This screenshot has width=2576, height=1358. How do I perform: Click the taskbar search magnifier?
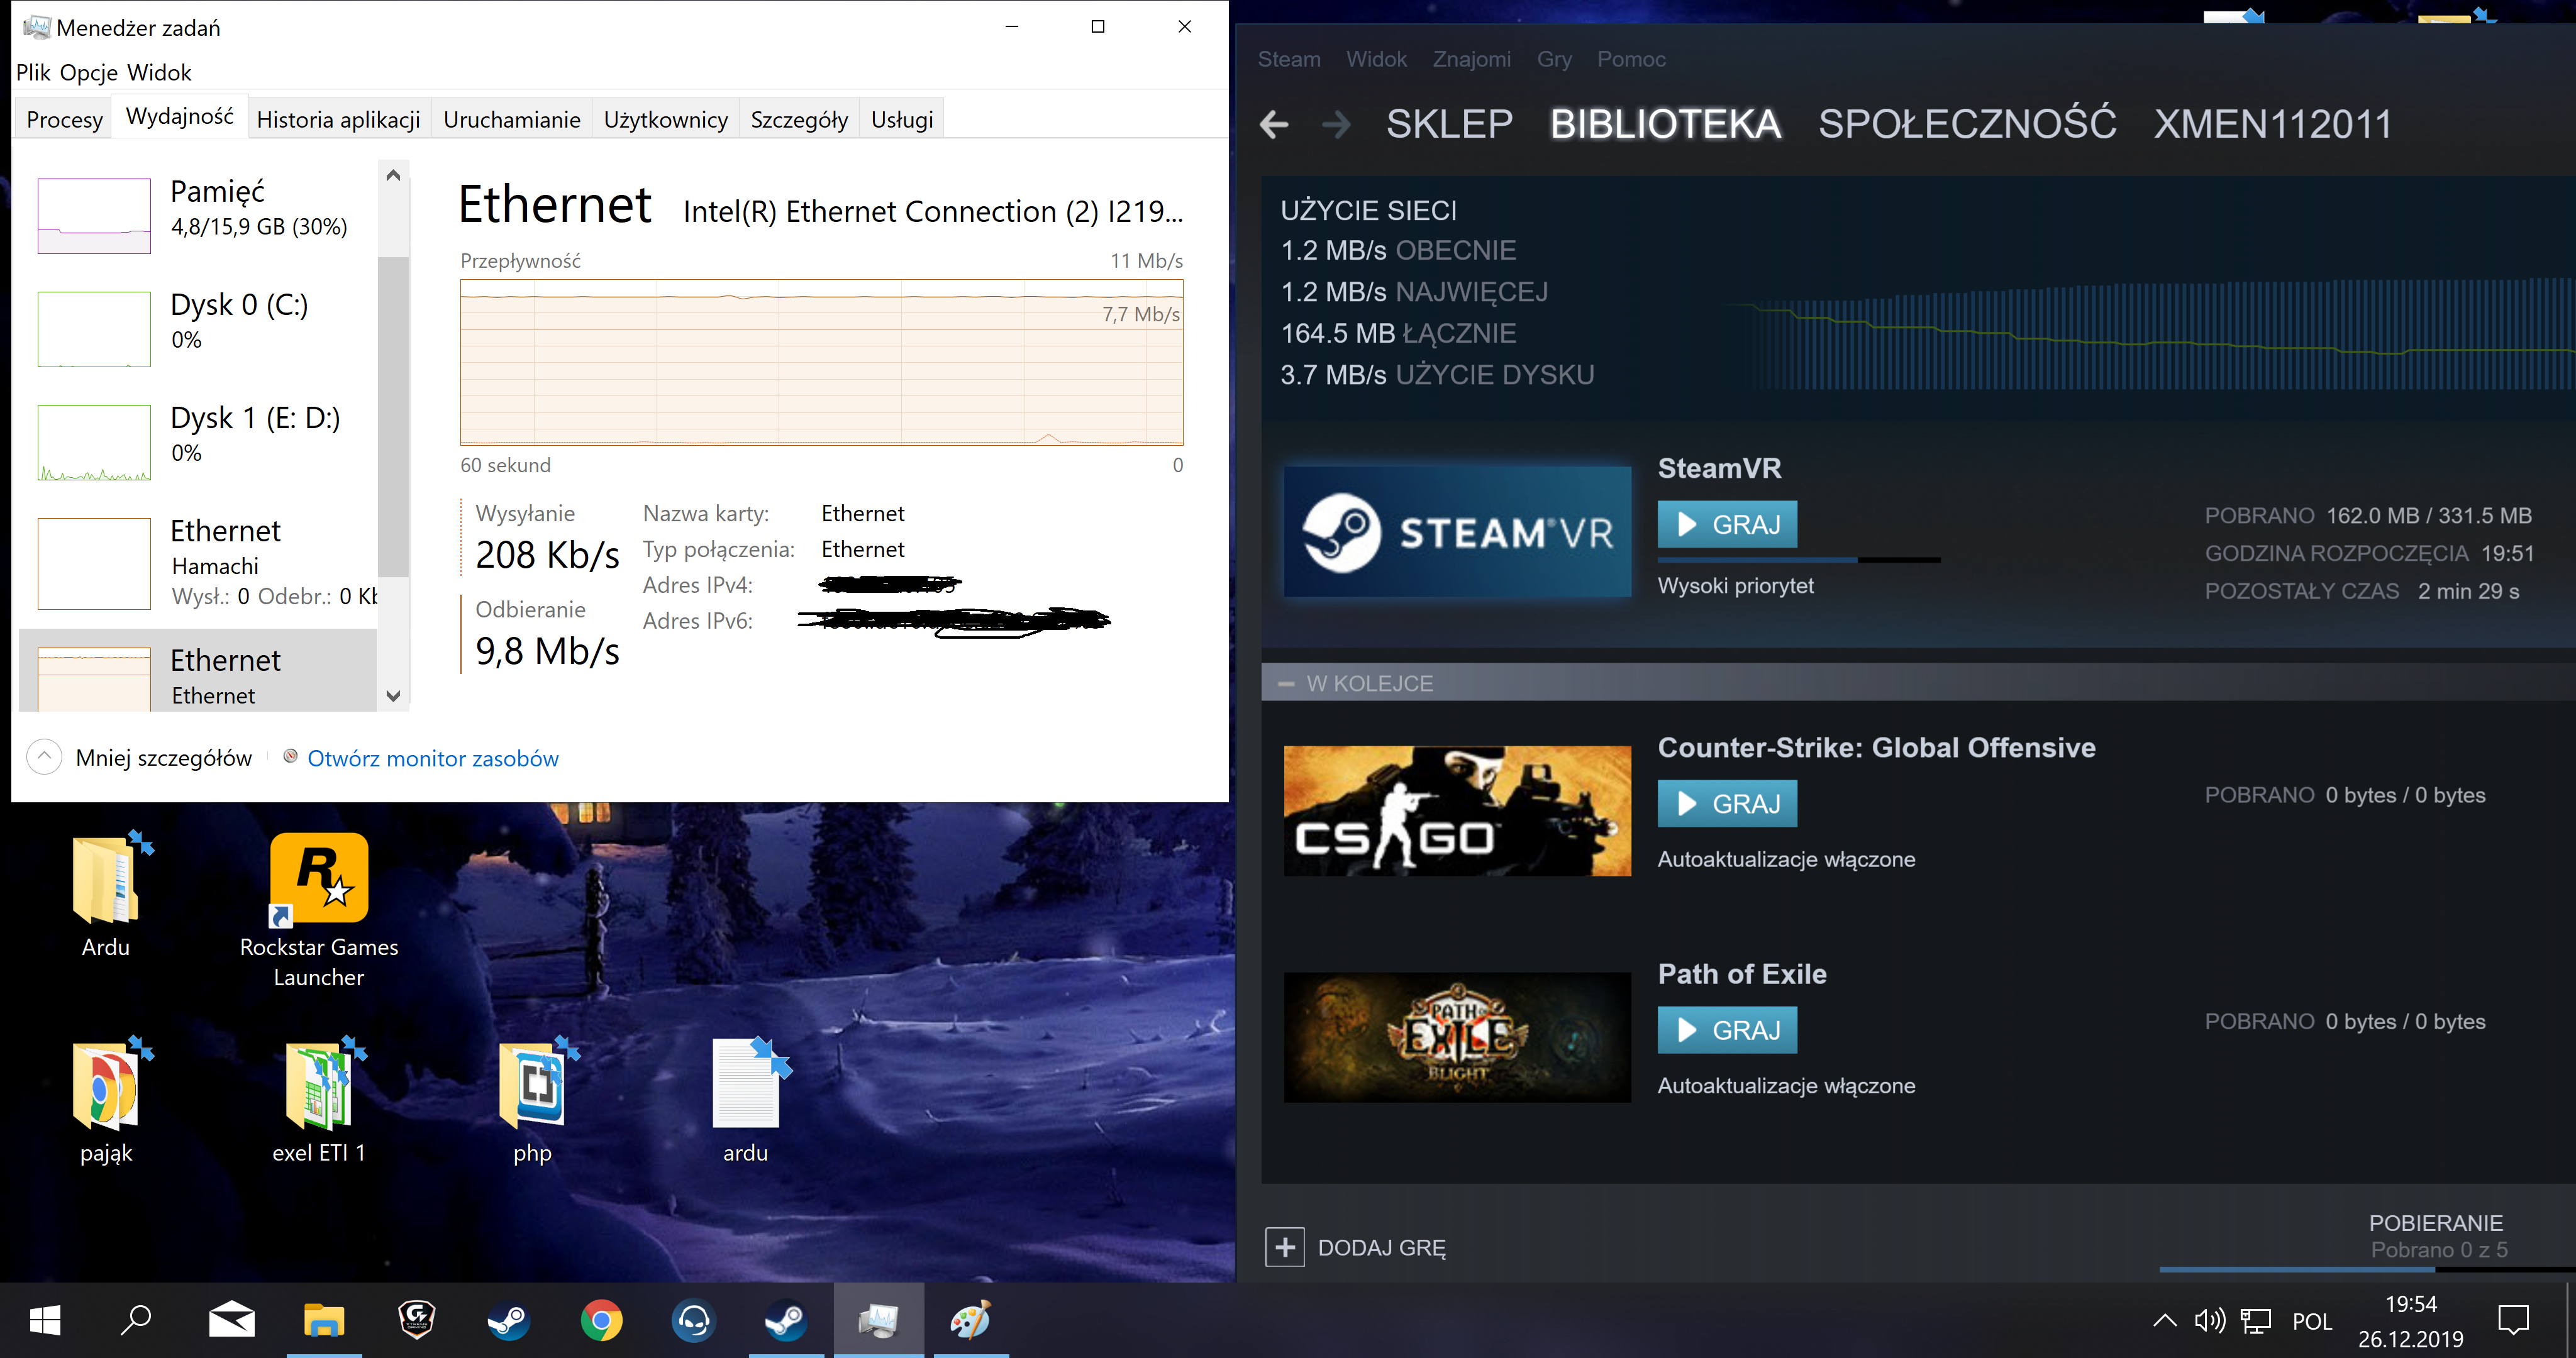135,1321
